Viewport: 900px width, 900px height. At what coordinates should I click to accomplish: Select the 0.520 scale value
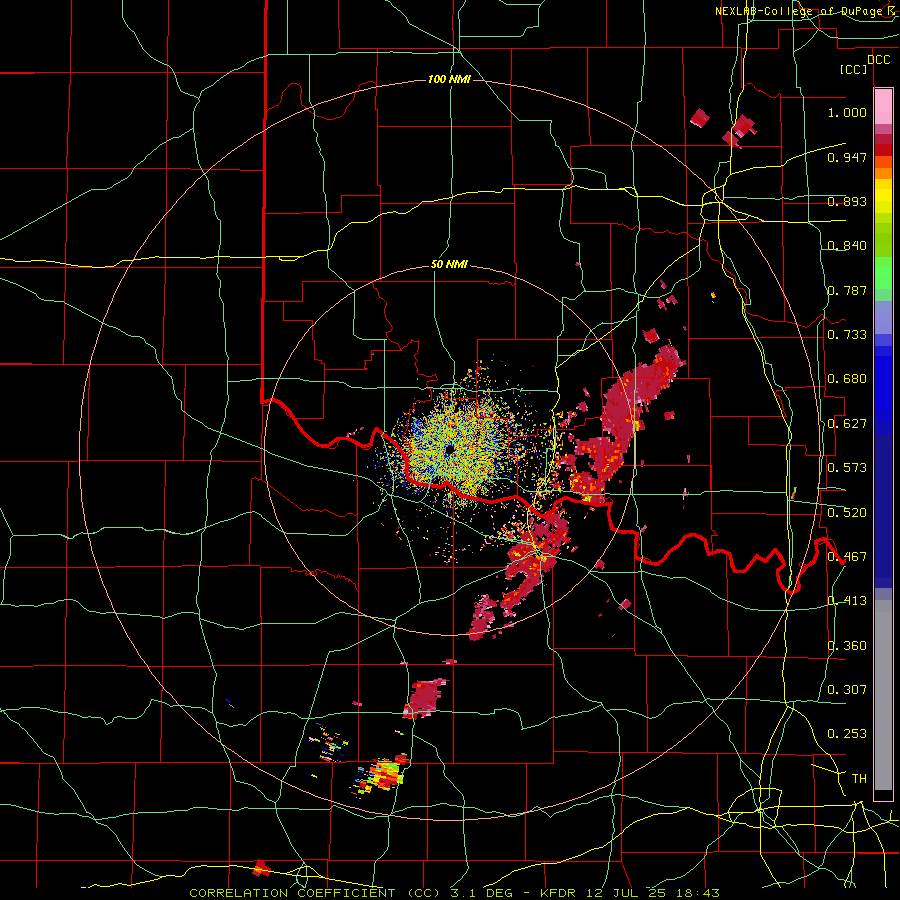coord(847,513)
